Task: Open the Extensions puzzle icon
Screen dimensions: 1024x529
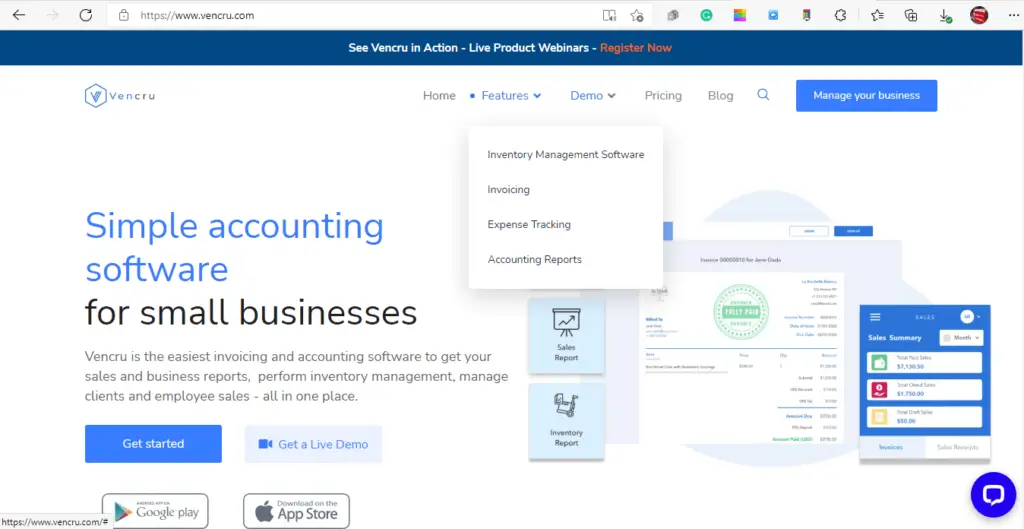Action: point(840,16)
